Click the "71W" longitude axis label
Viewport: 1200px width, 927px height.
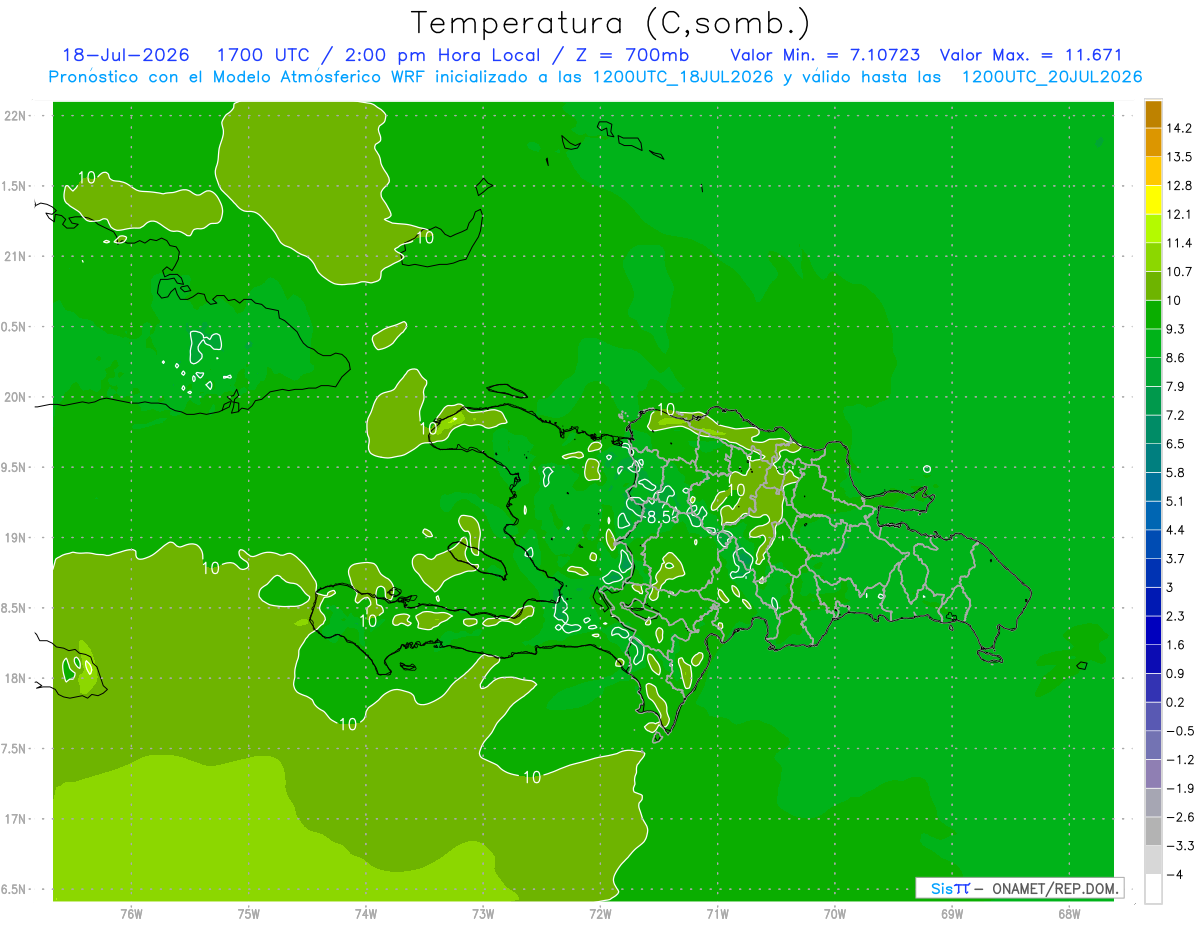[717, 914]
